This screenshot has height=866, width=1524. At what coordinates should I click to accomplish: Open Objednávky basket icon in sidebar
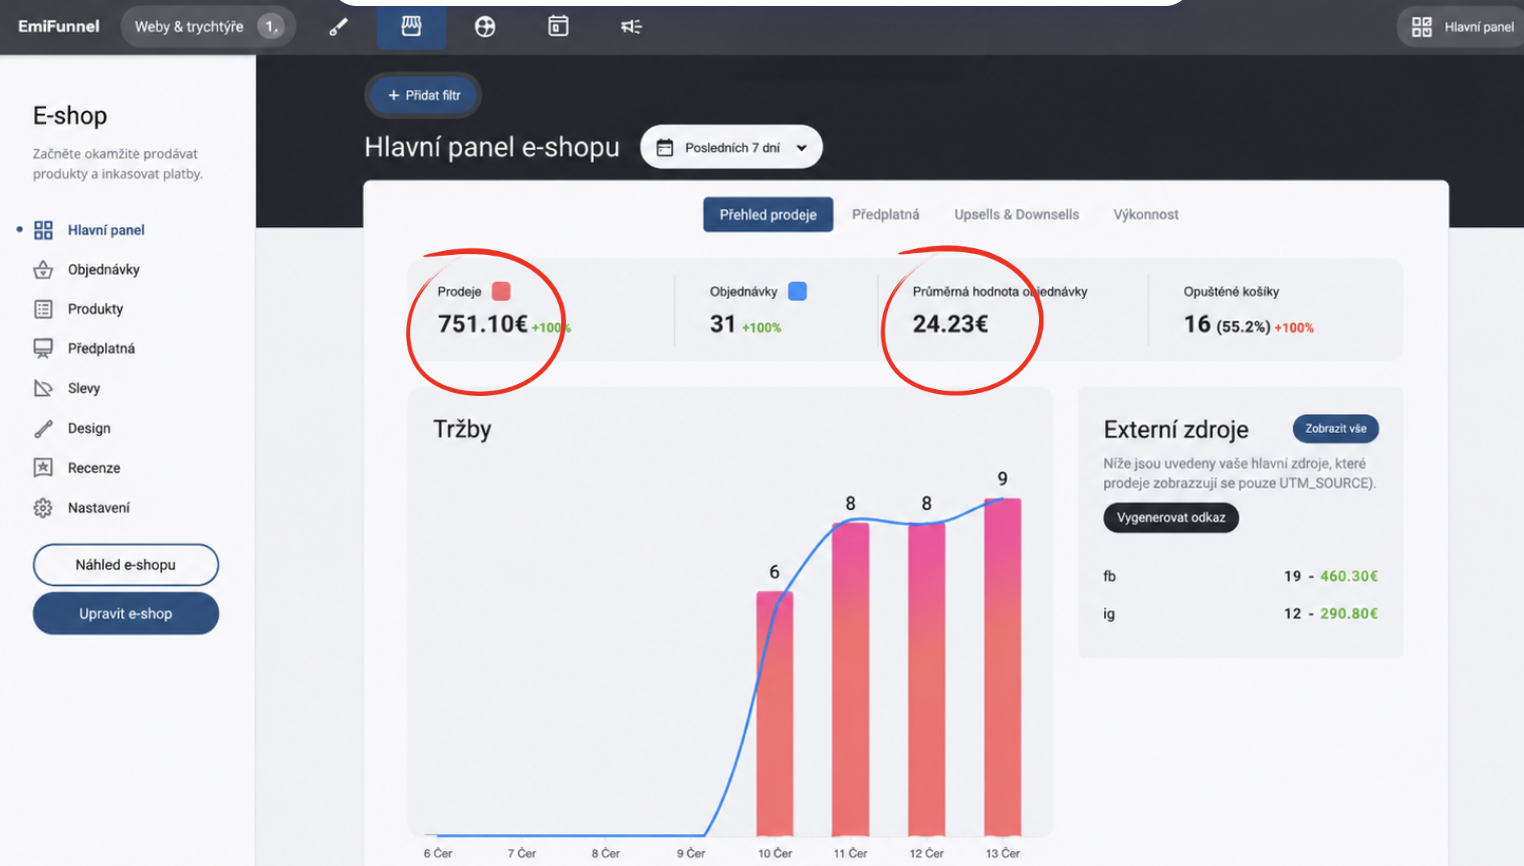[x=43, y=270]
